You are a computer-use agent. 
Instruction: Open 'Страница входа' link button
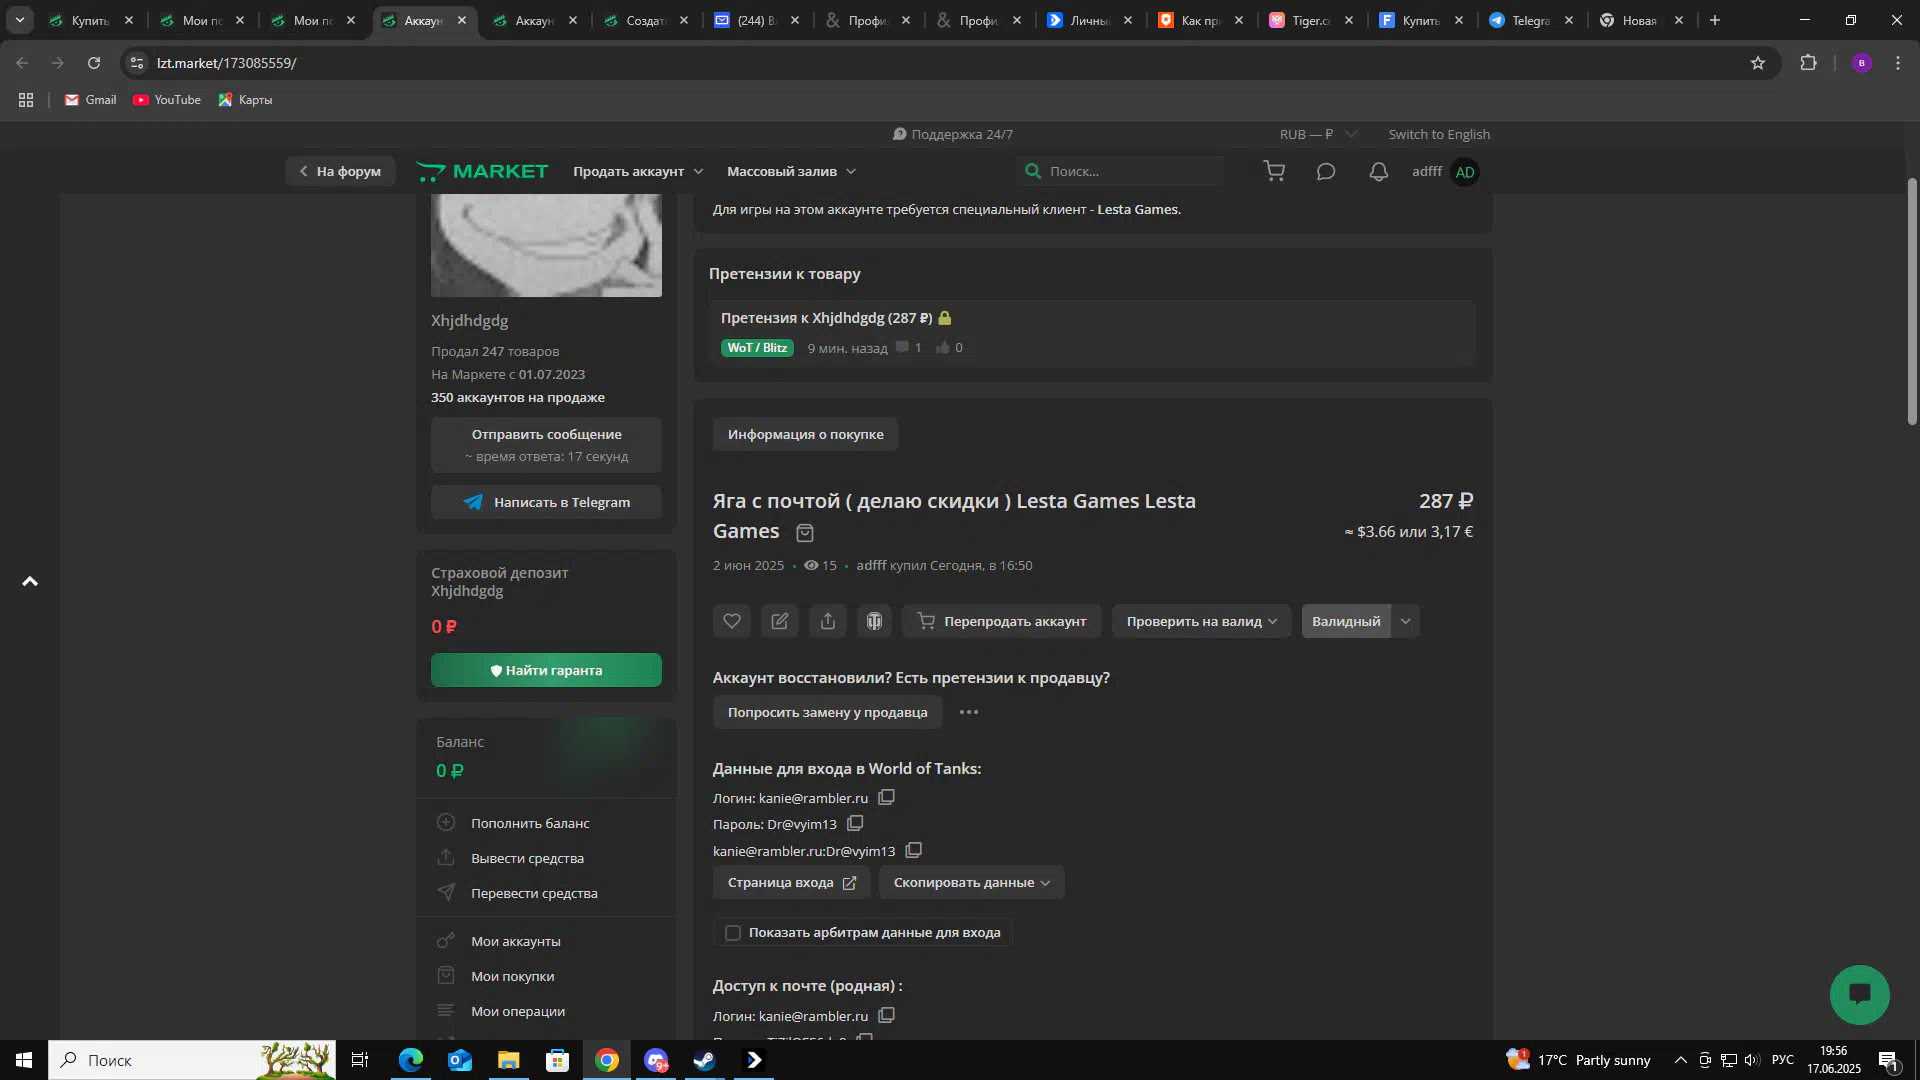point(791,882)
